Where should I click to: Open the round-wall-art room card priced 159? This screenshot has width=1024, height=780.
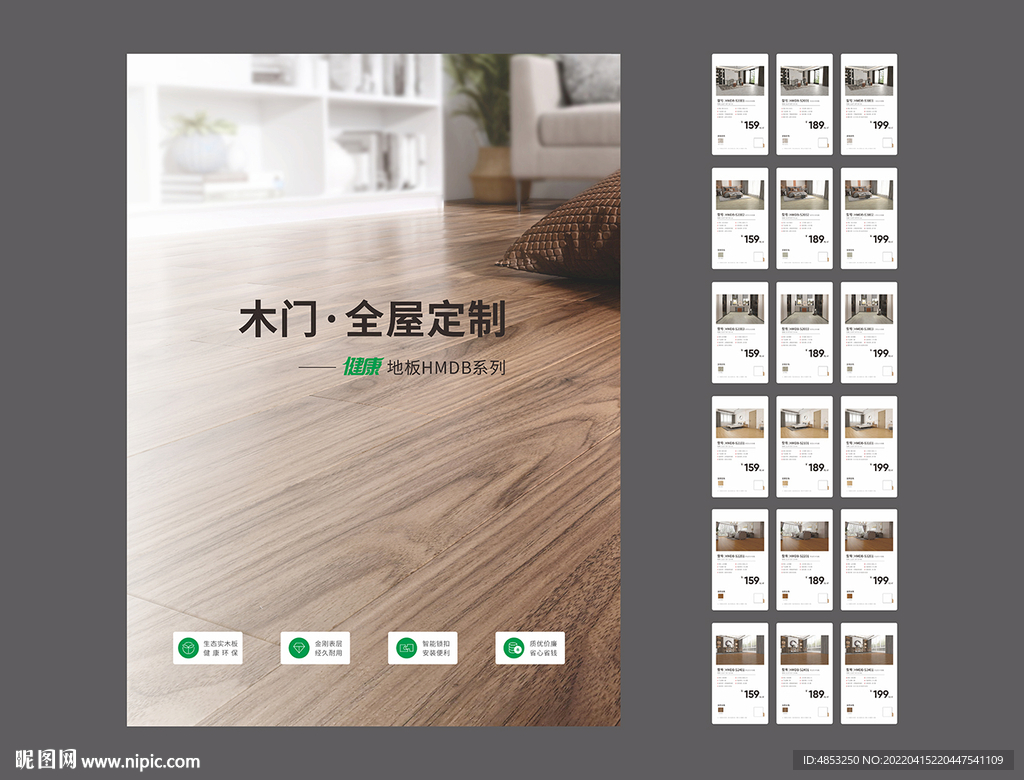(740, 674)
